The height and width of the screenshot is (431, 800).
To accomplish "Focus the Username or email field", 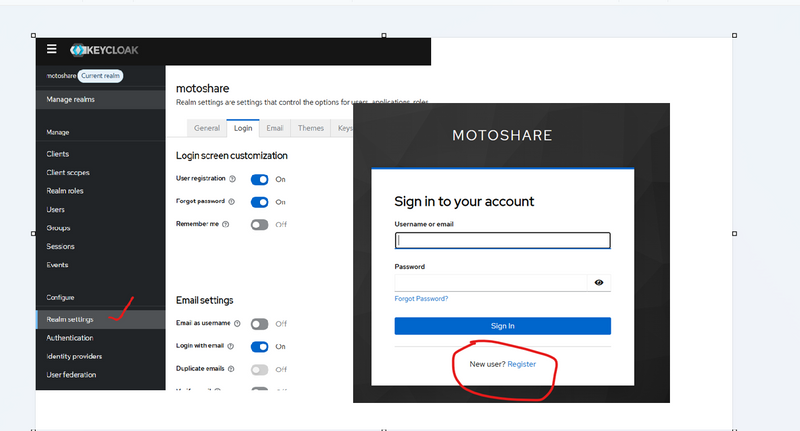I will pyautogui.click(x=502, y=240).
